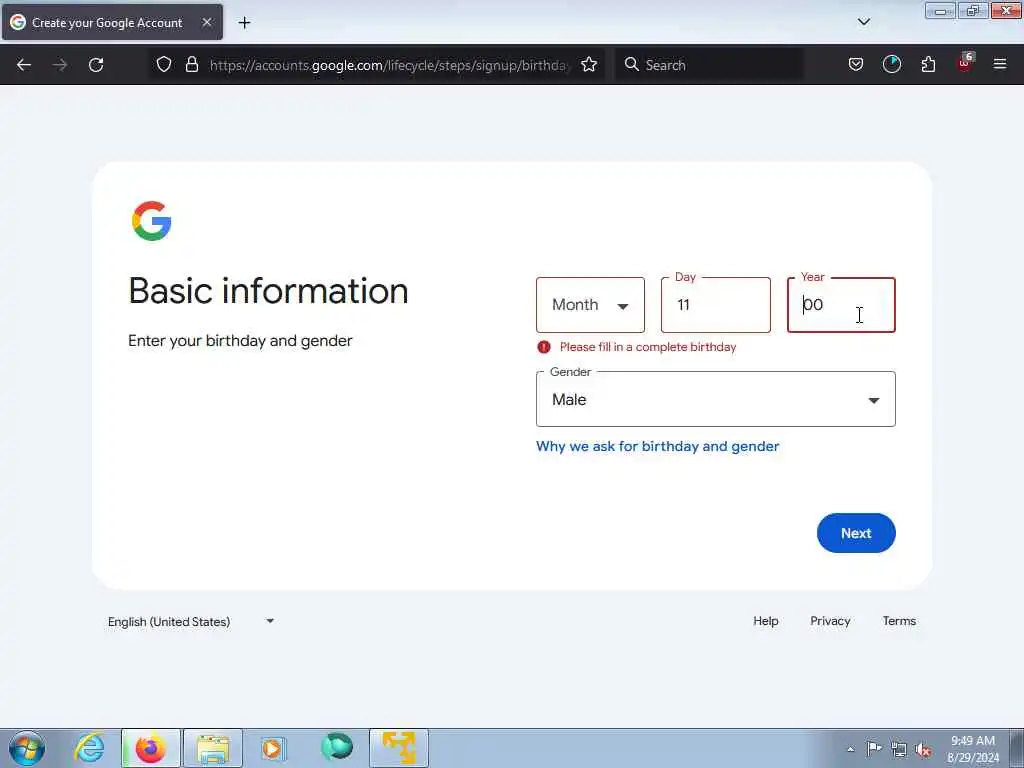The image size is (1024, 768).
Task: Open the Month dropdown
Action: [x=590, y=305]
